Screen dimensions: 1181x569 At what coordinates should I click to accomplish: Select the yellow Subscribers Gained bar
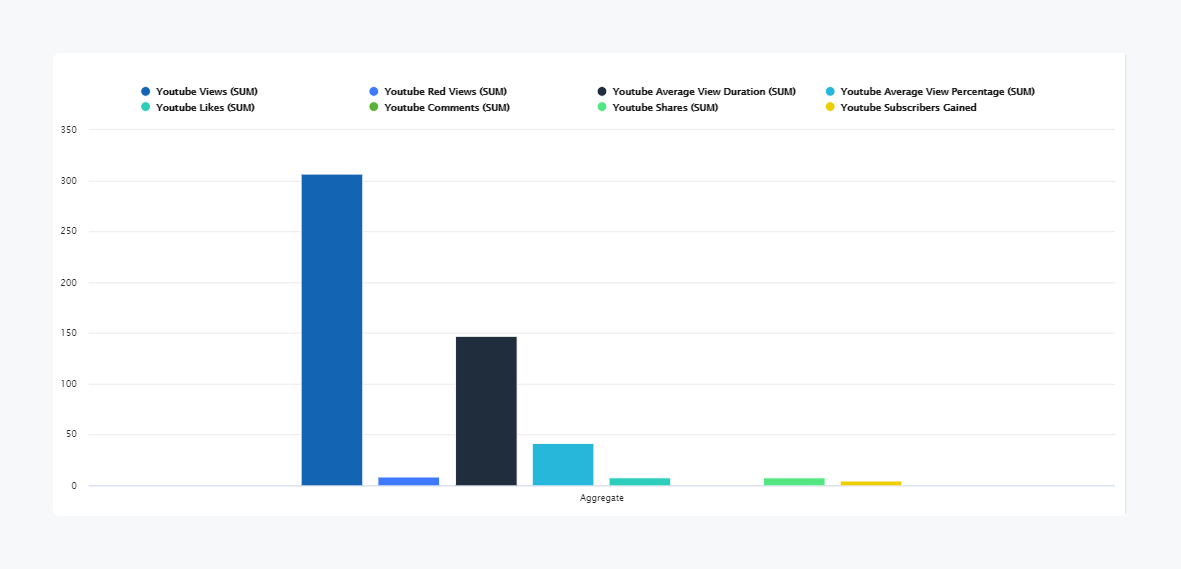pyautogui.click(x=871, y=483)
